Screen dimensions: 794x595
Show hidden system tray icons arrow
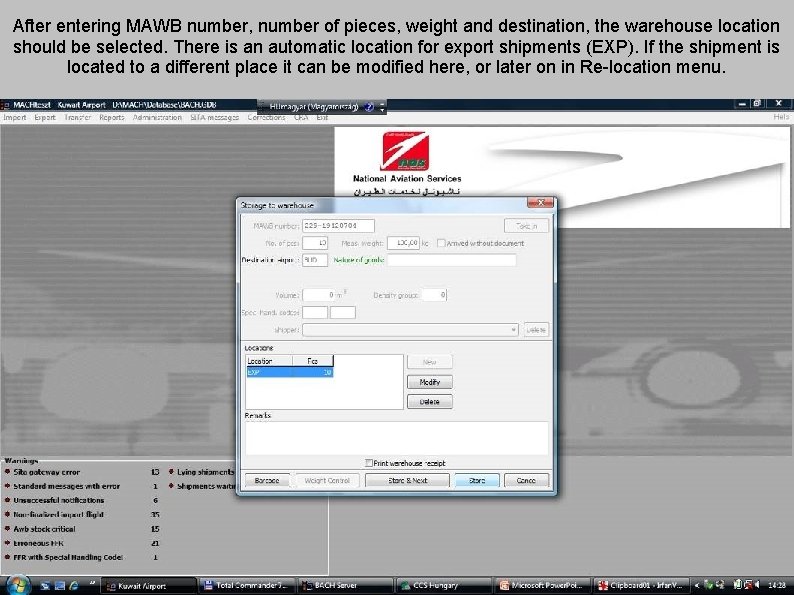tap(697, 585)
